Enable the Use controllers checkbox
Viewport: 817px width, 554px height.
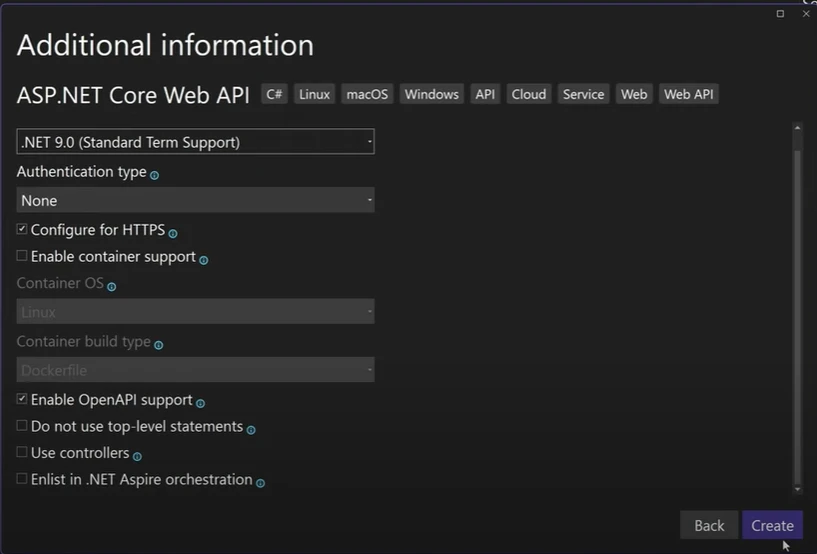[x=22, y=452]
